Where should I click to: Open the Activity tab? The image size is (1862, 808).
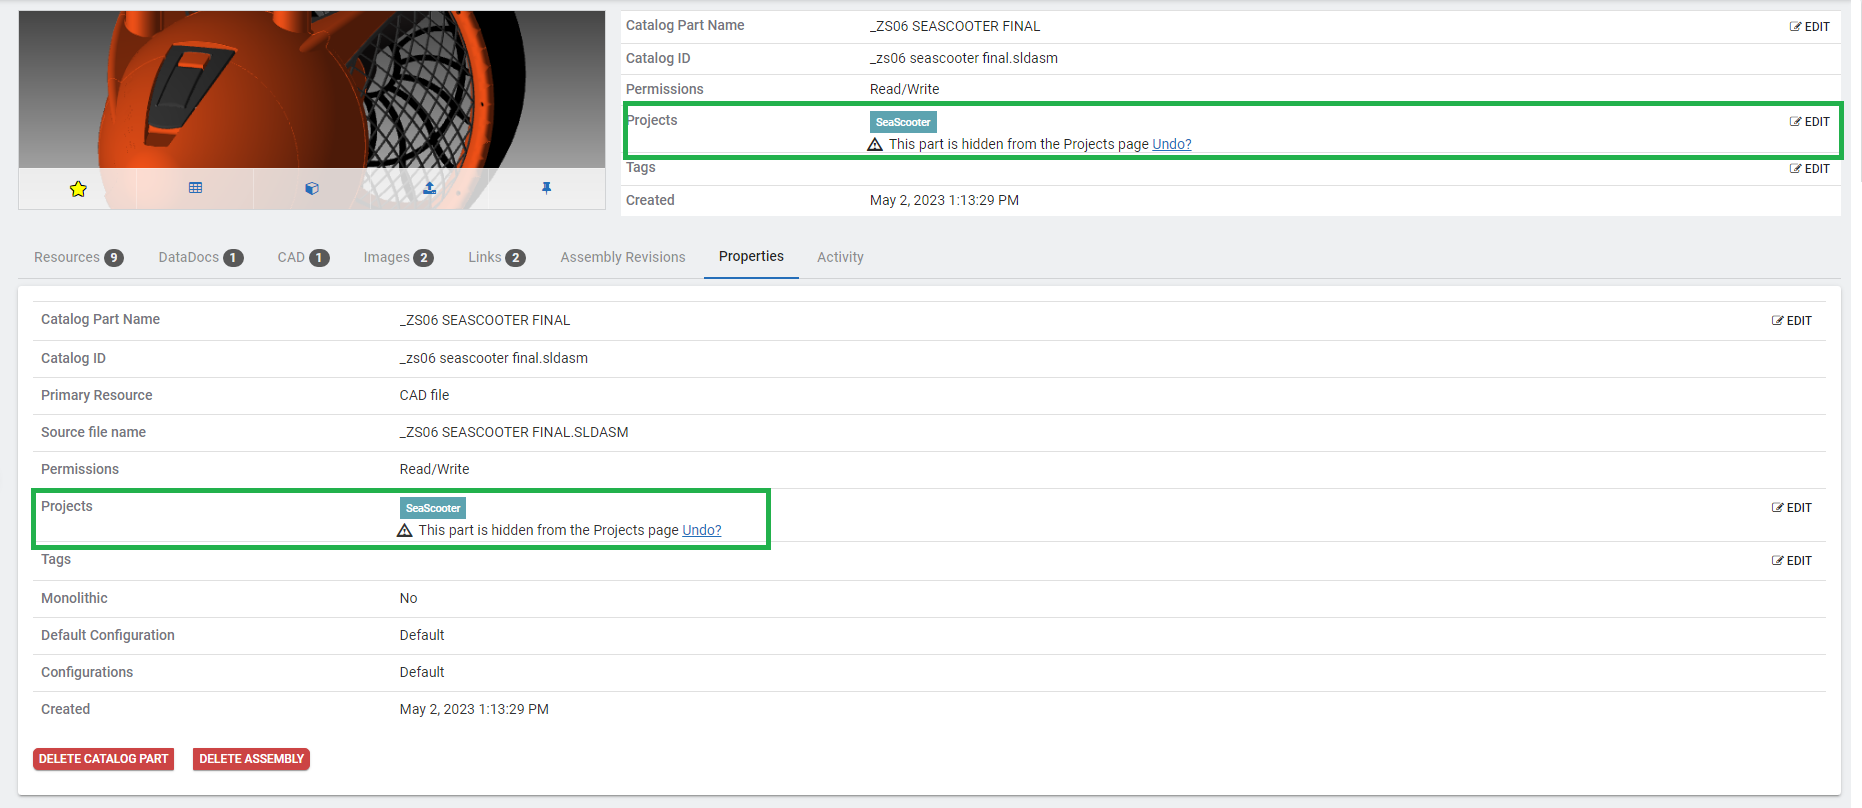tap(839, 258)
